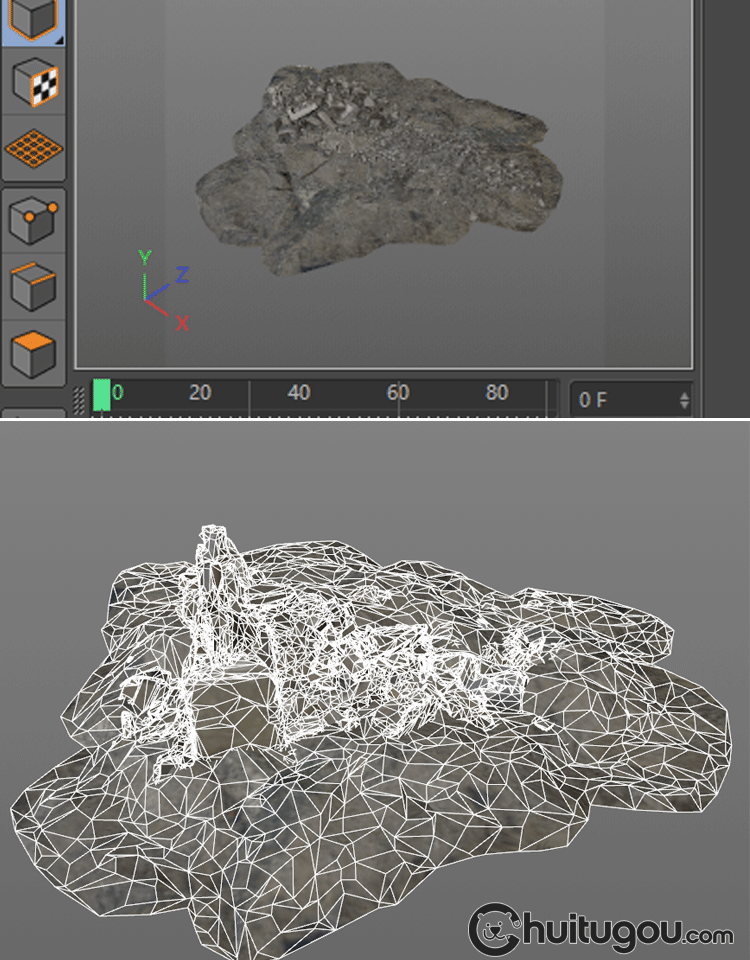Jump to frame 20 on the timeline

point(200,393)
